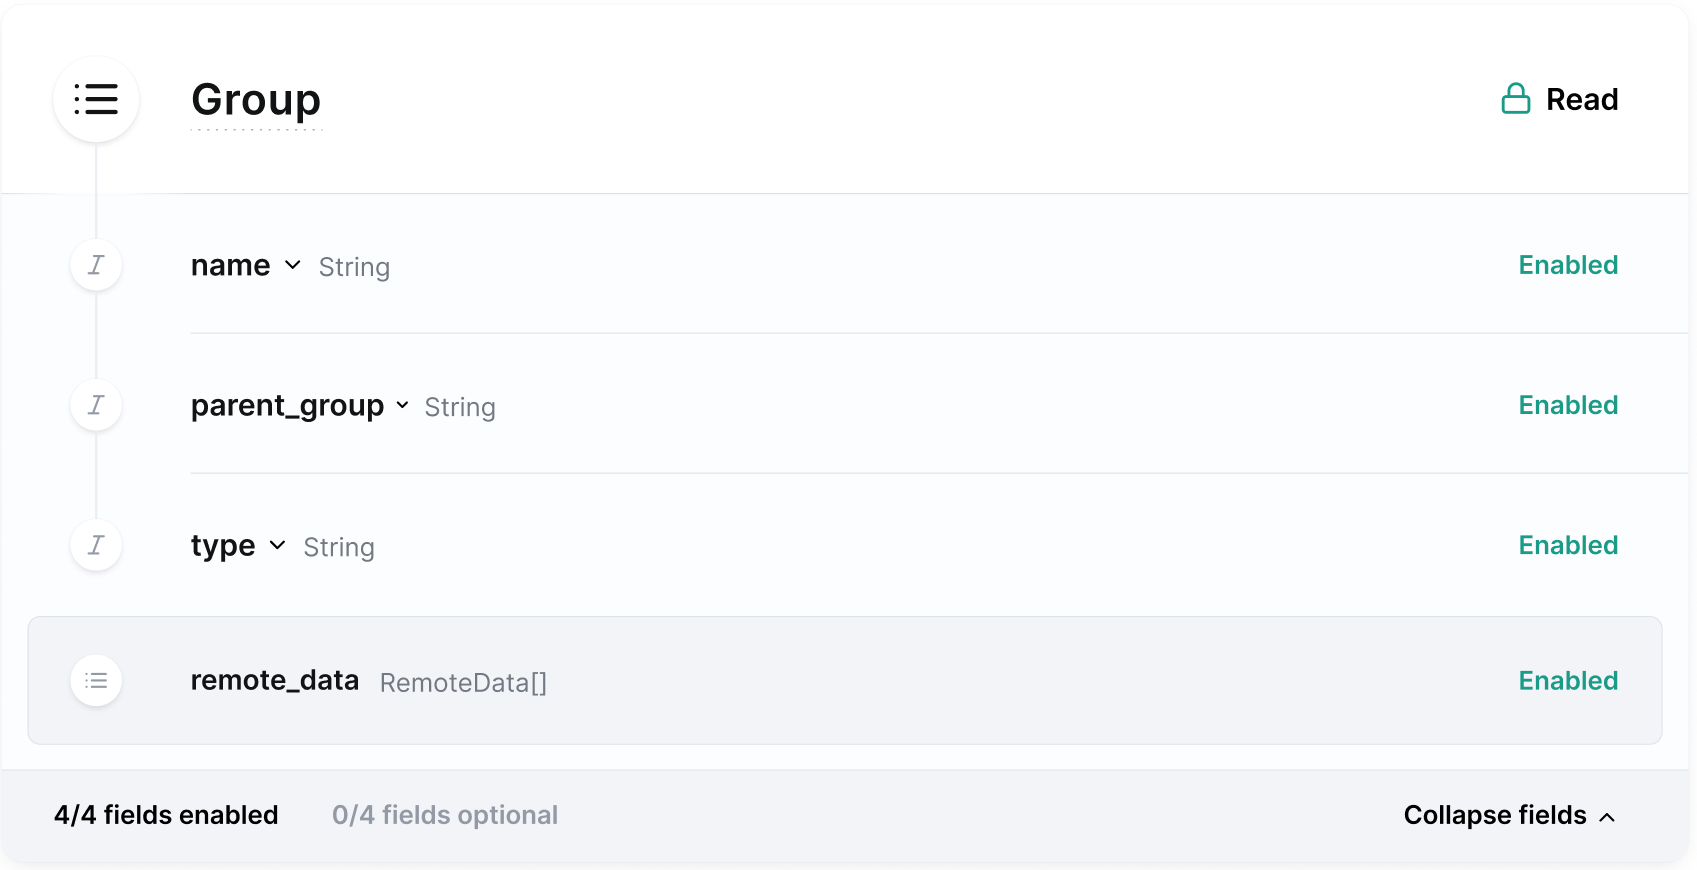Click the Read permission label
The image size is (1697, 870).
[1581, 100]
